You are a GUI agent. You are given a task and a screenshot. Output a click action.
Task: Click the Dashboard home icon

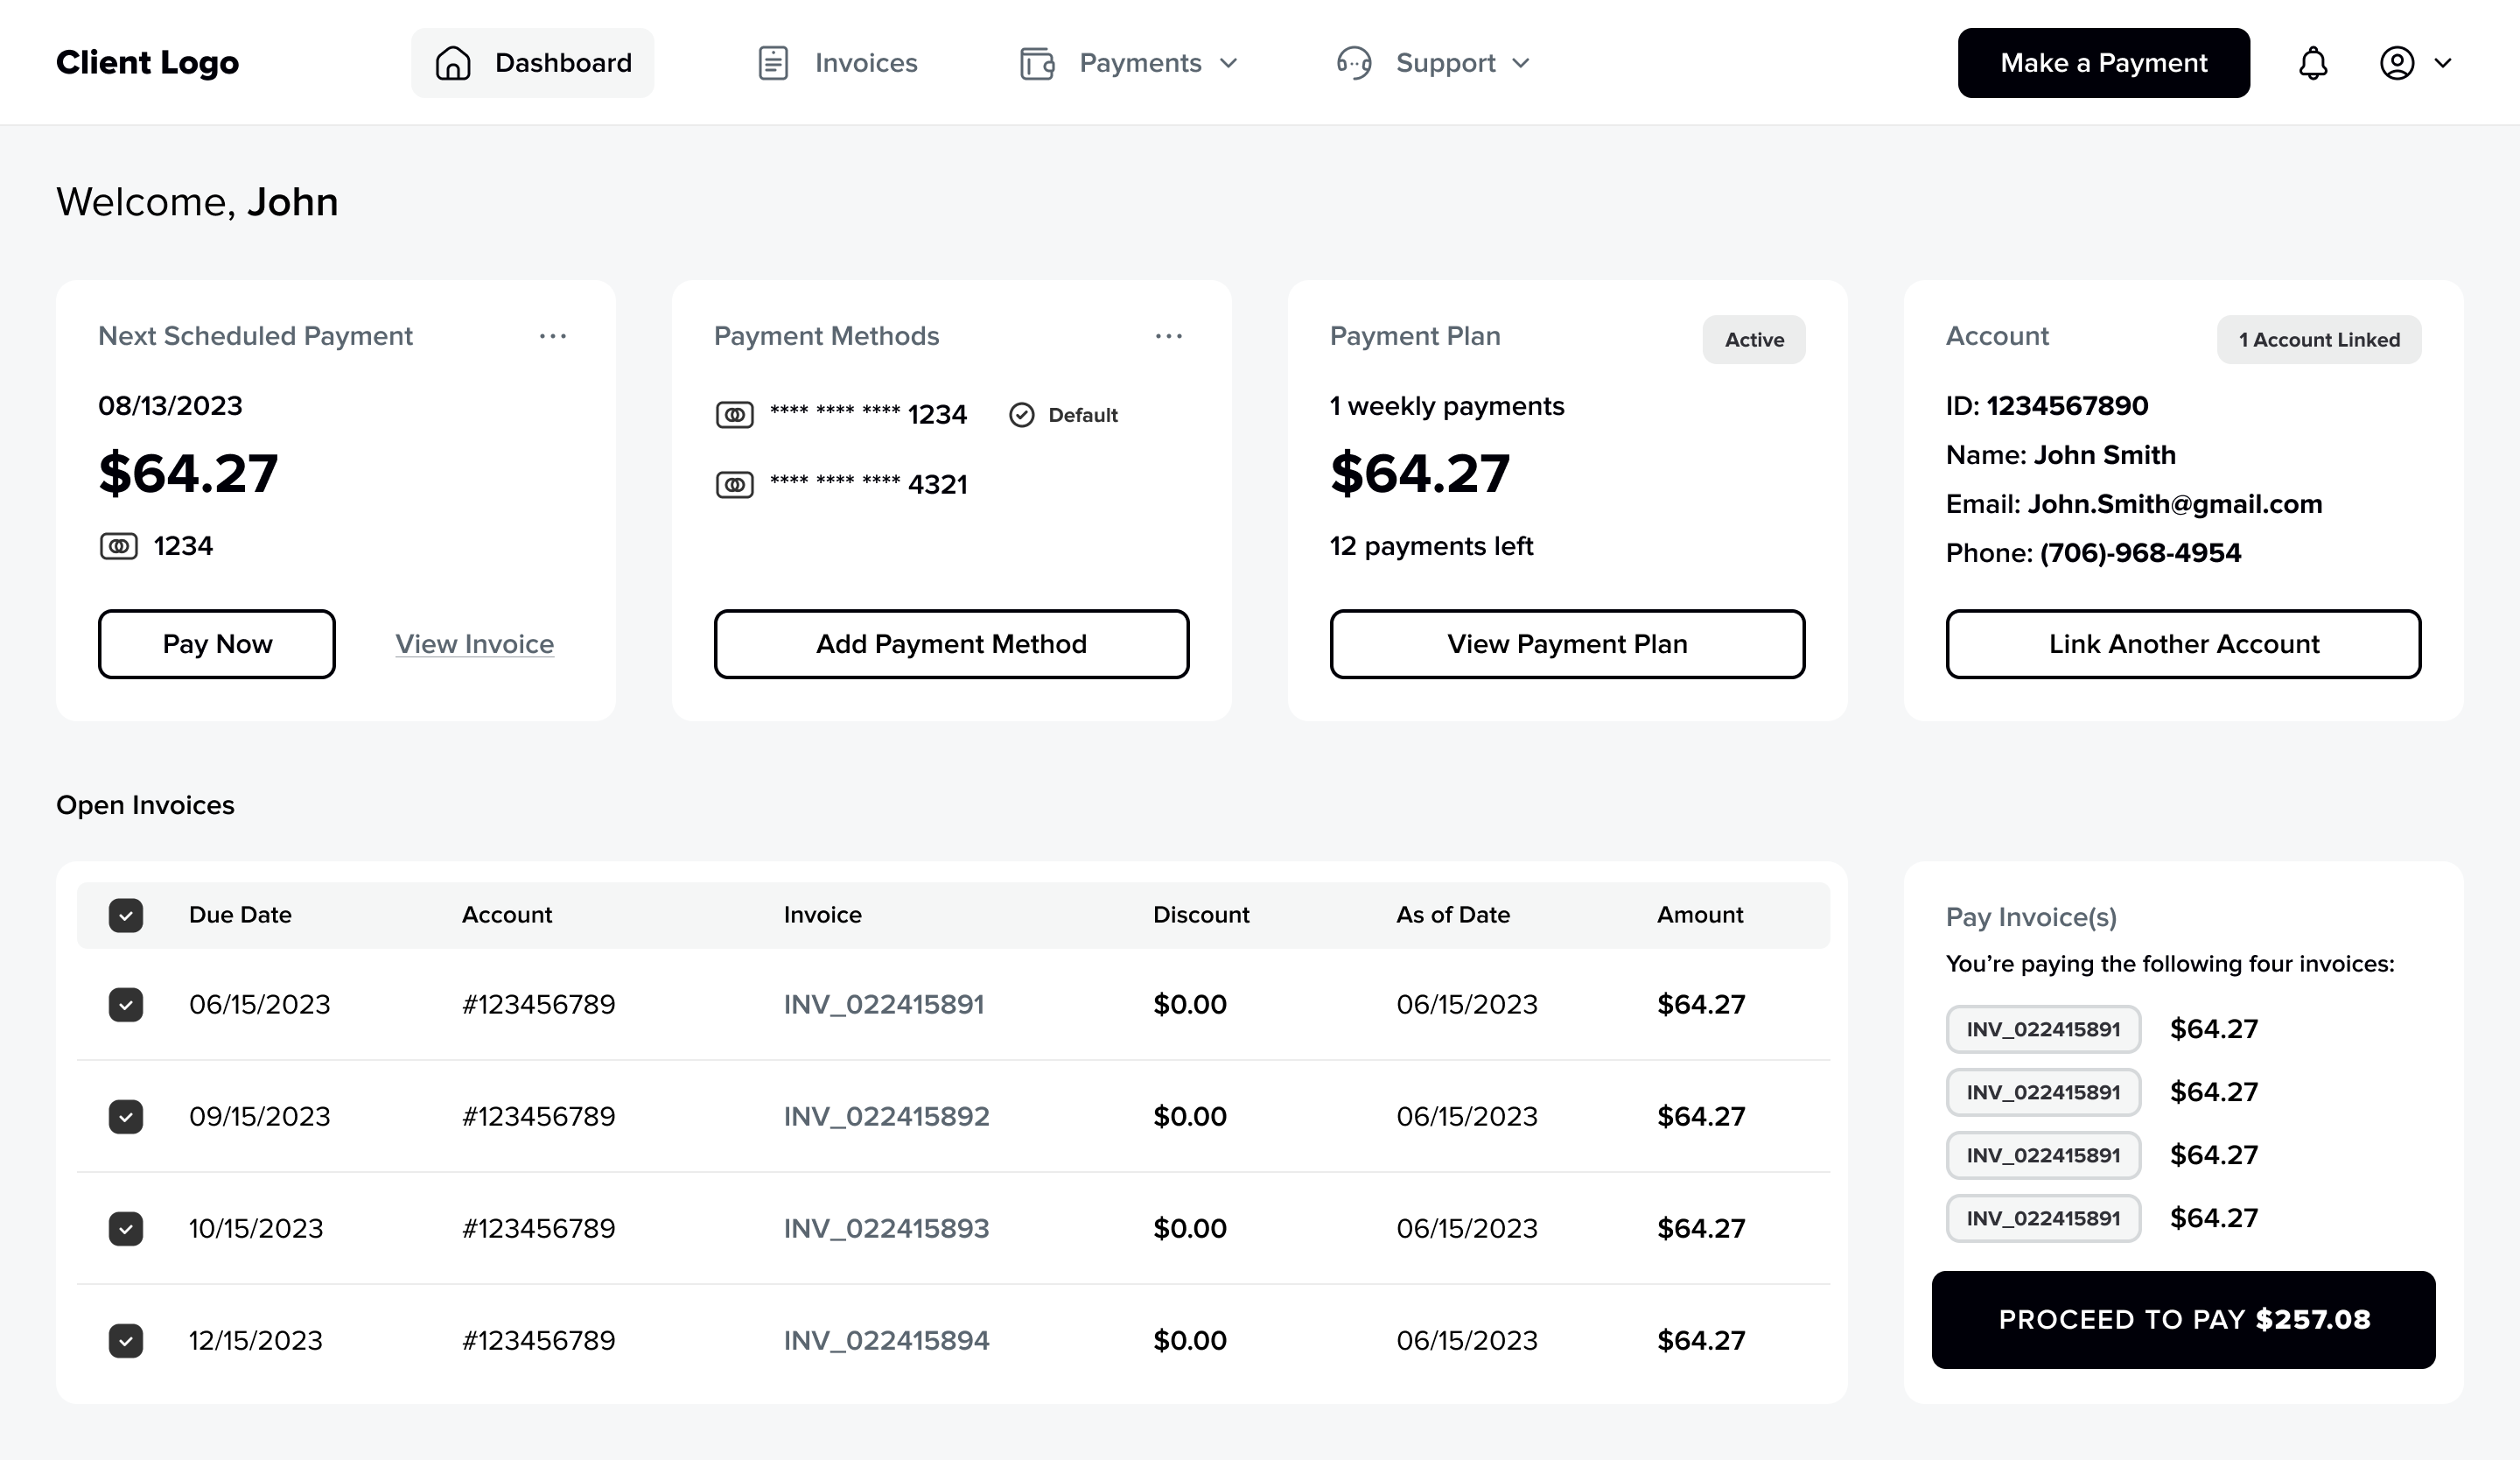click(453, 63)
